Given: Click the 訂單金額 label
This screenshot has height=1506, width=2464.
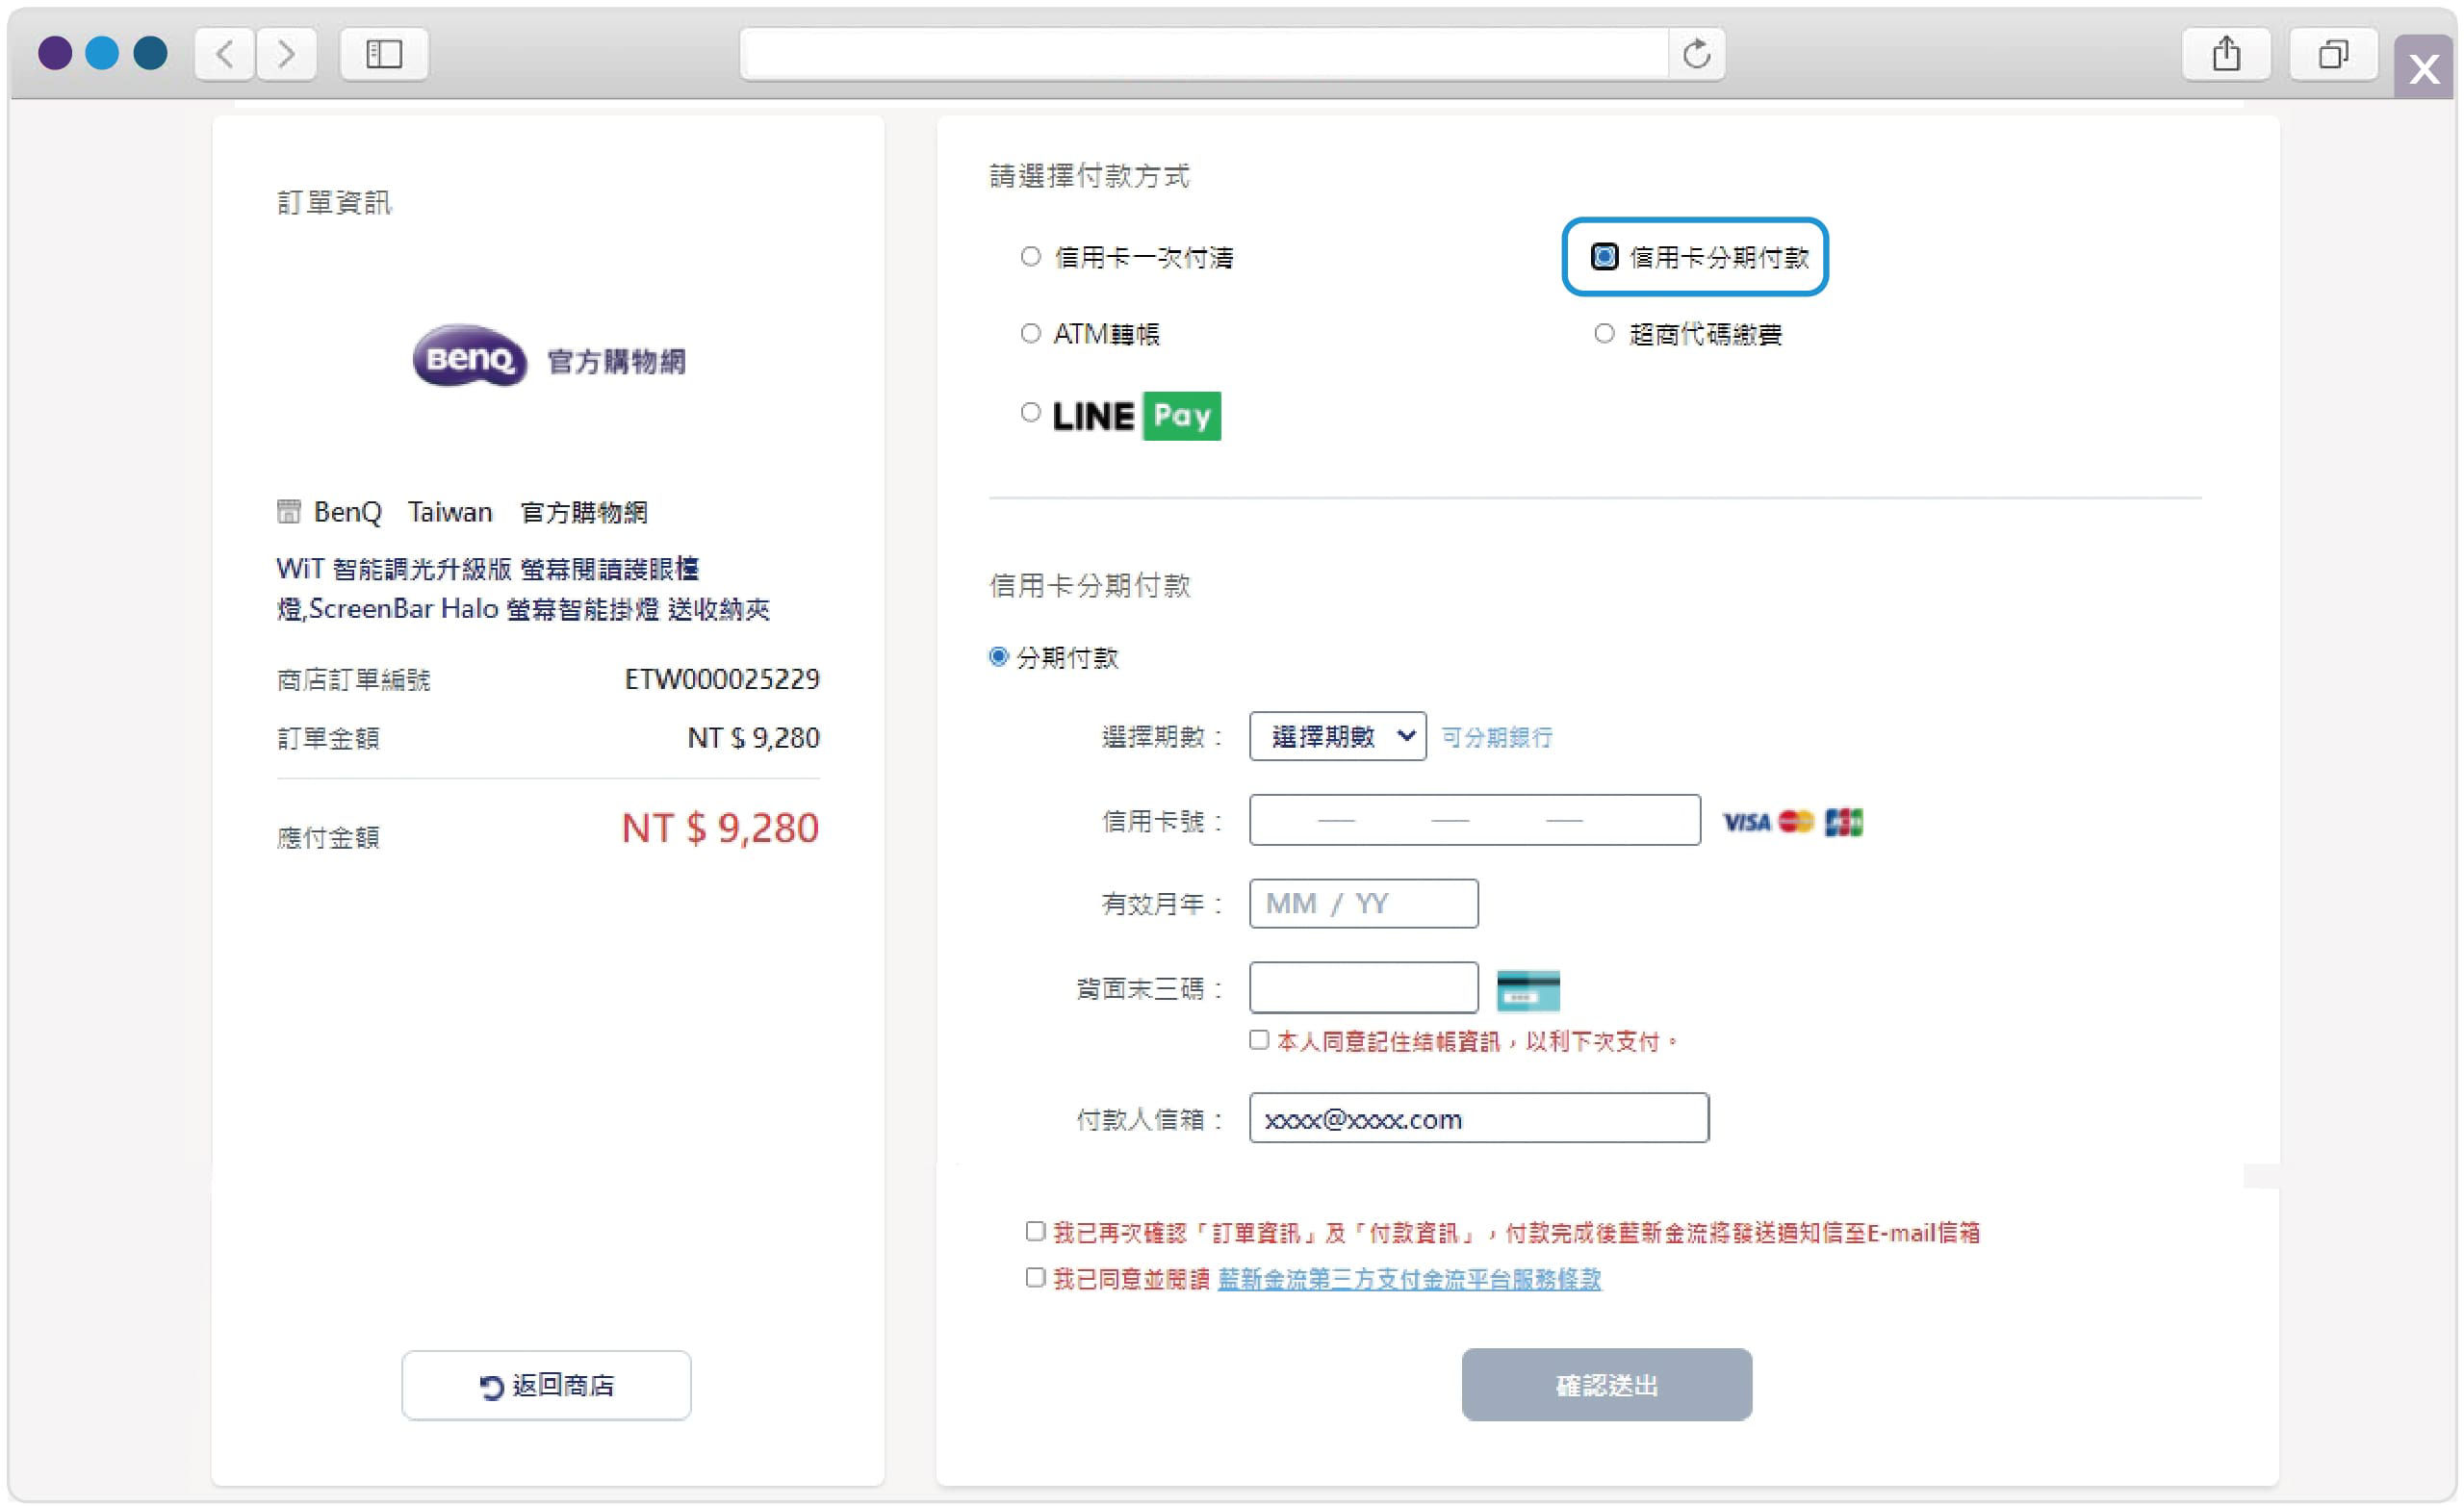Looking at the screenshot, I should coord(328,739).
